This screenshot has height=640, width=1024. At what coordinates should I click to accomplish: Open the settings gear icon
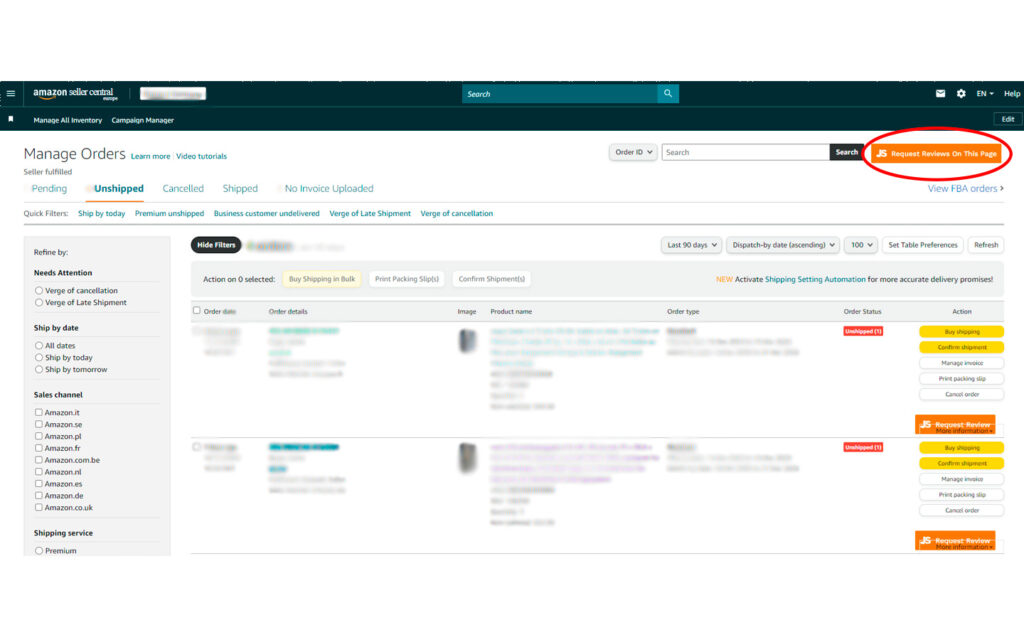pos(961,94)
